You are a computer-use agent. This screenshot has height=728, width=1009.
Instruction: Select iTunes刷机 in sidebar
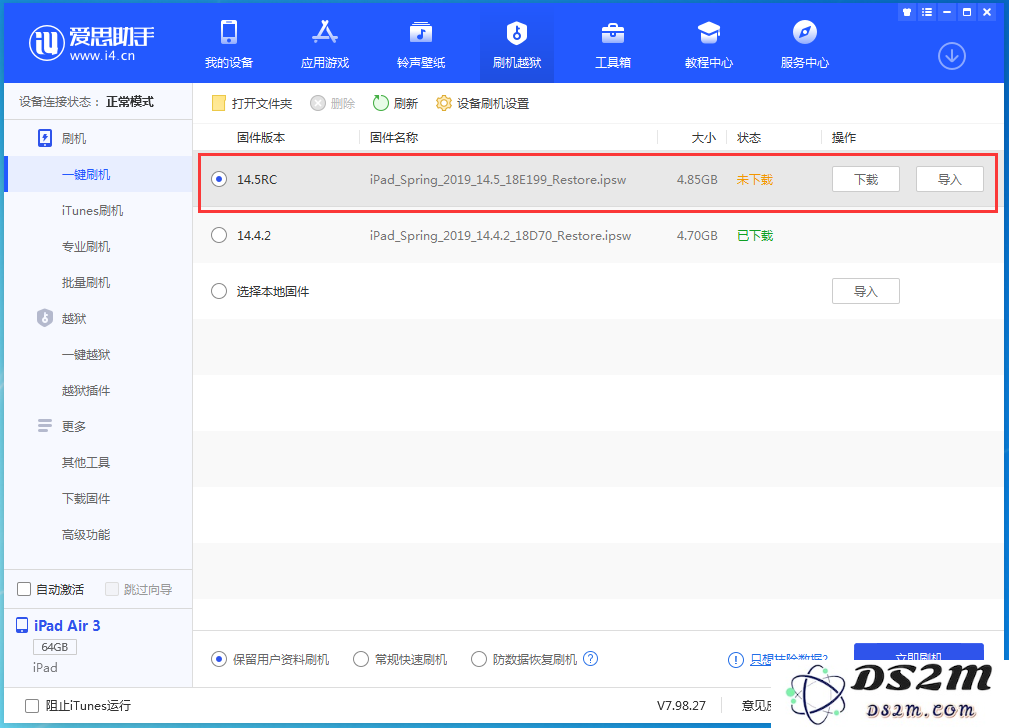click(x=92, y=210)
